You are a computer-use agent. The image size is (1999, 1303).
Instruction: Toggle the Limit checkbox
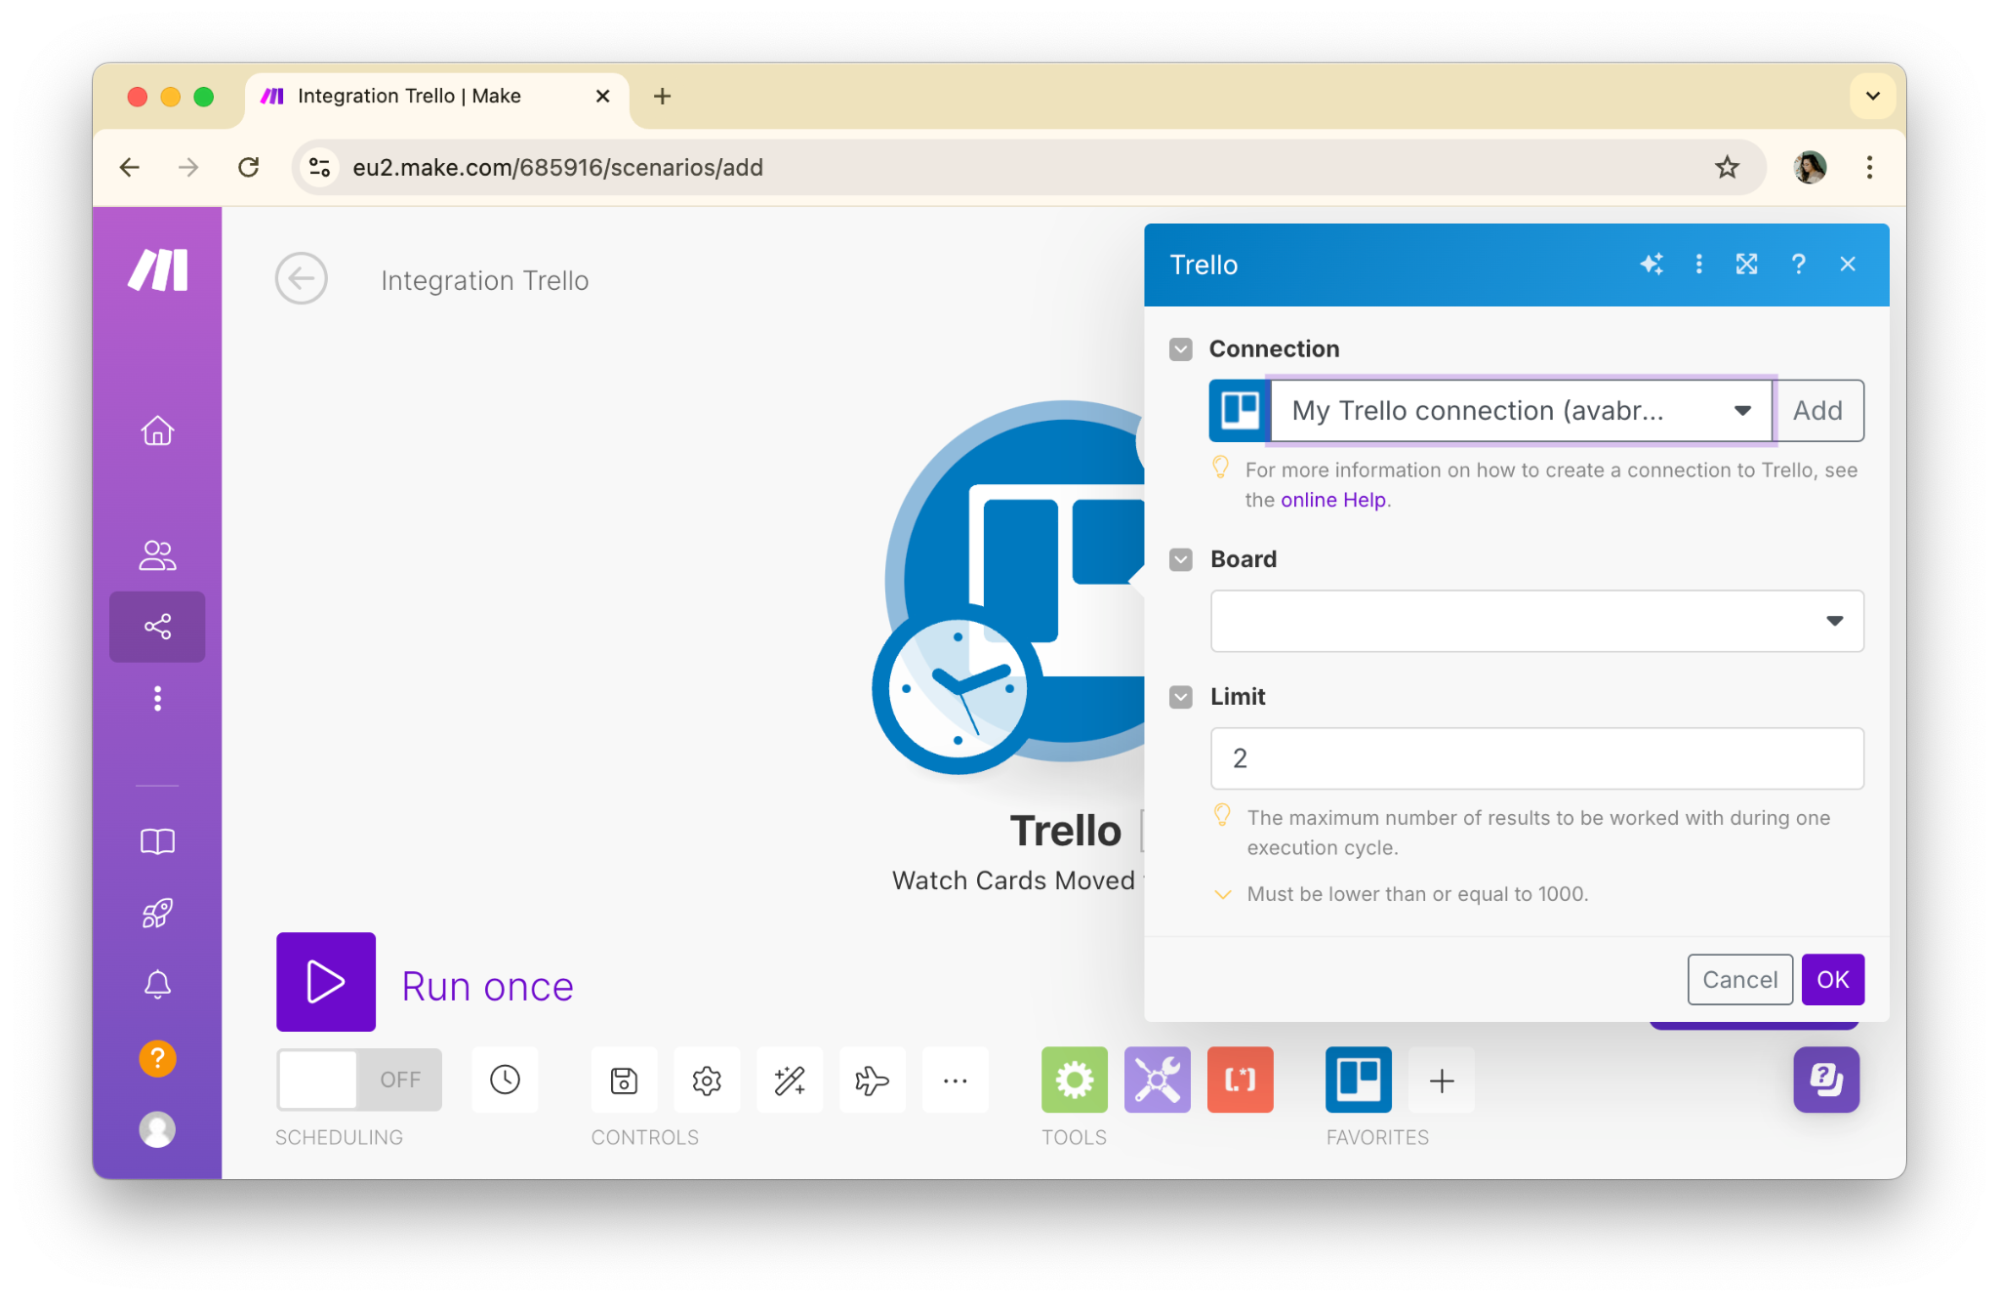pyautogui.click(x=1181, y=697)
